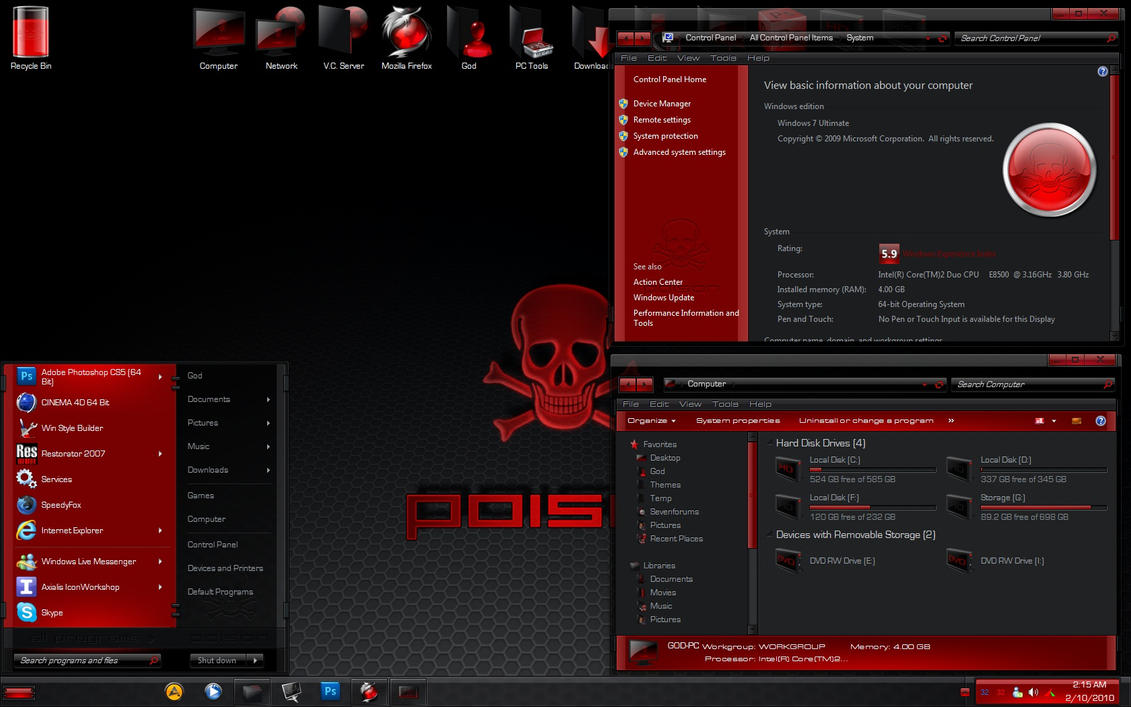Open the help icon in System window
The width and height of the screenshot is (1131, 707).
[x=1102, y=71]
